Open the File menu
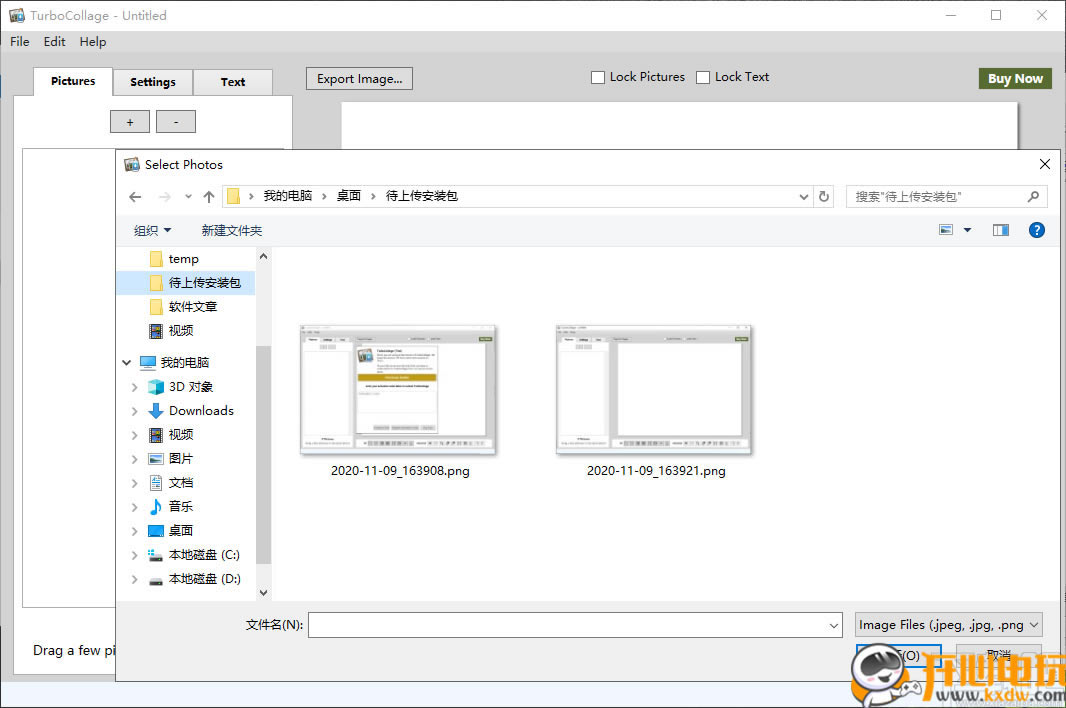Screen dimensions: 1066x708 (20, 42)
